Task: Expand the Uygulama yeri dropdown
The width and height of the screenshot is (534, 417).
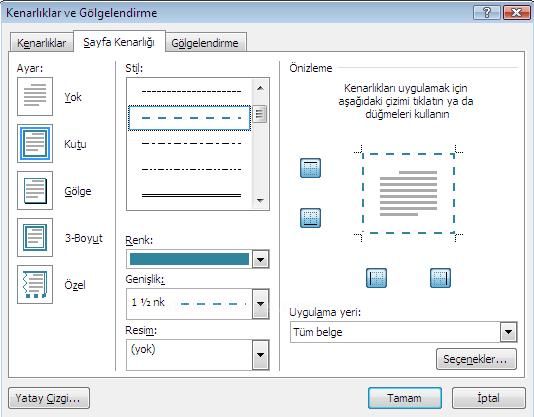Action: [508, 331]
